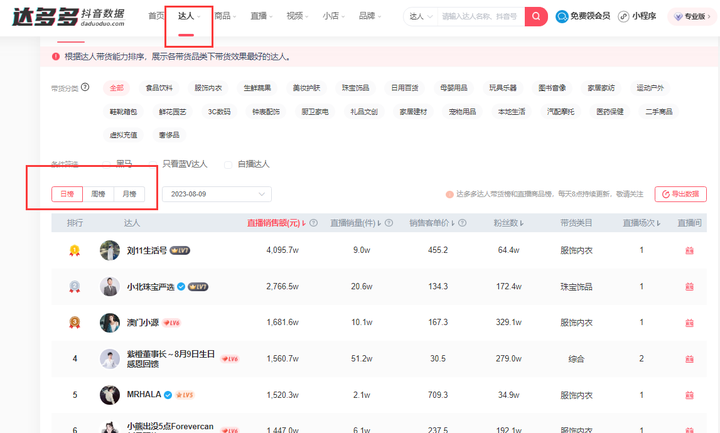Viewport: 720px width, 433px height.
Task: Click avatar of 小北珠宝严选
Action: [110, 287]
